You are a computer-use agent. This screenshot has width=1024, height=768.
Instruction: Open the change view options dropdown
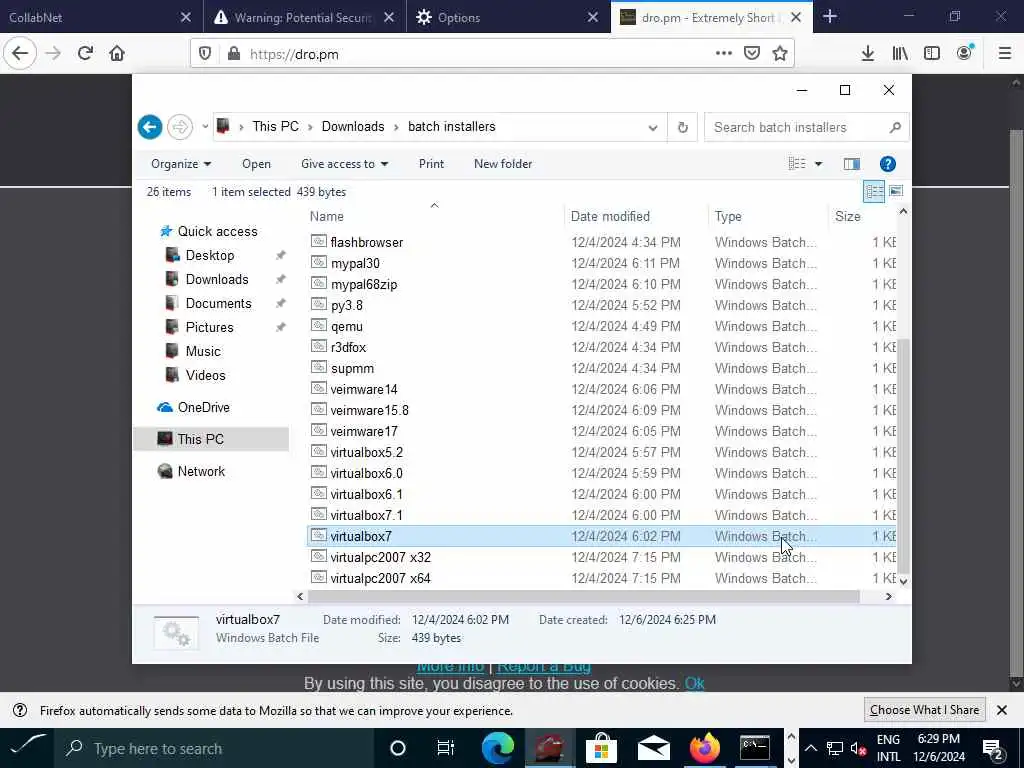click(818, 164)
